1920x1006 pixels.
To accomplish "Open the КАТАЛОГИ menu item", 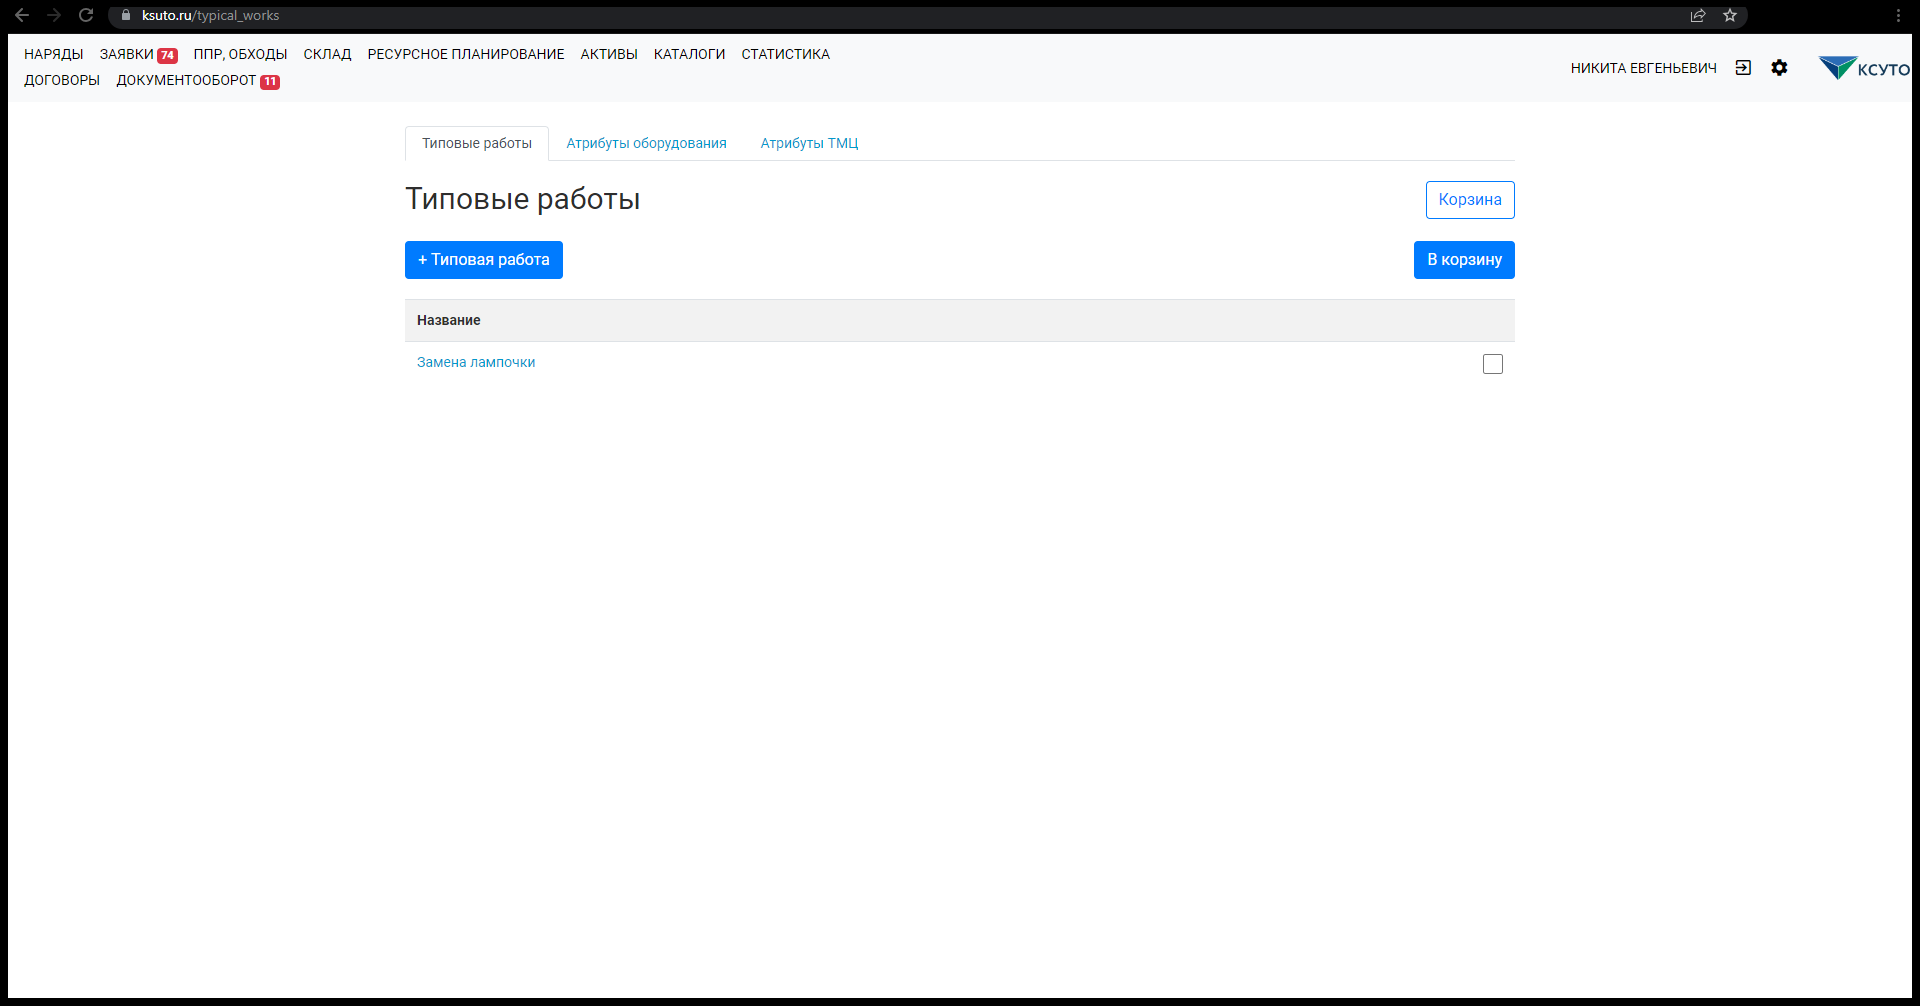I will pos(689,54).
